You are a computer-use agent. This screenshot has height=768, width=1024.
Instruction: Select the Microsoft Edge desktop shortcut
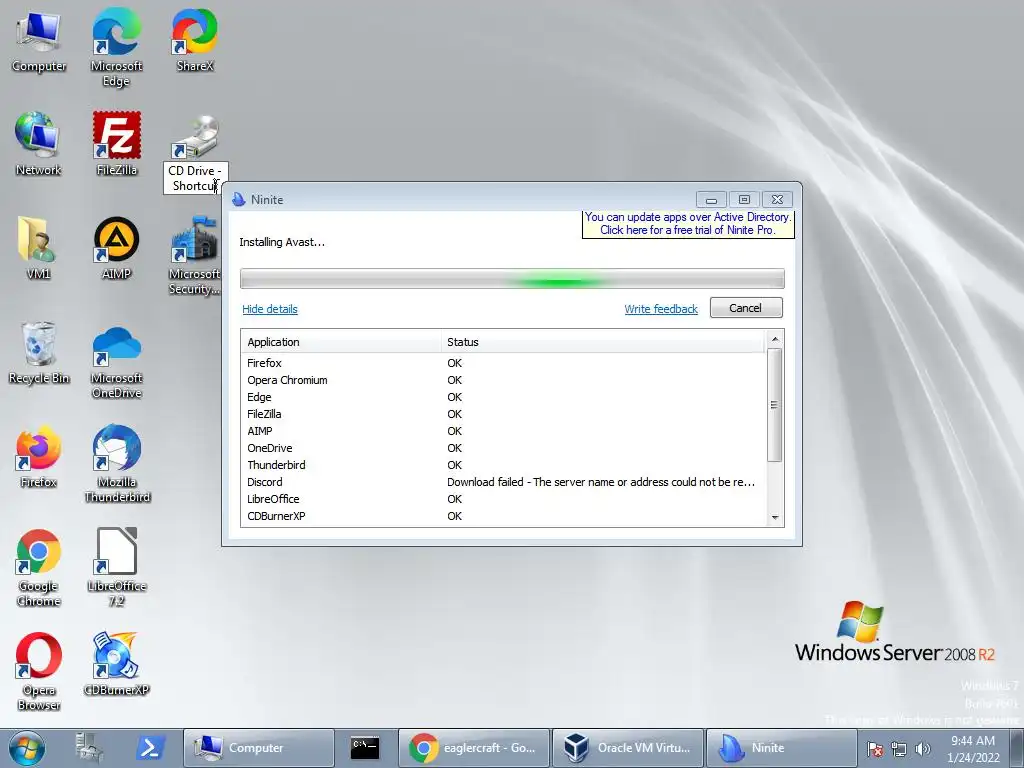116,49
